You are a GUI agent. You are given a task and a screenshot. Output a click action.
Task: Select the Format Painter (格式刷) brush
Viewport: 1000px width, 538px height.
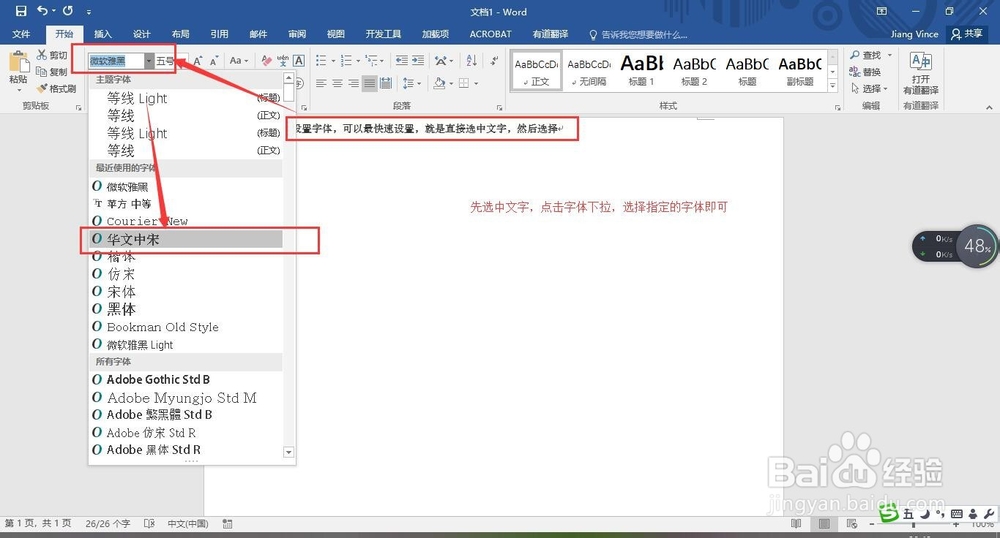coord(56,89)
